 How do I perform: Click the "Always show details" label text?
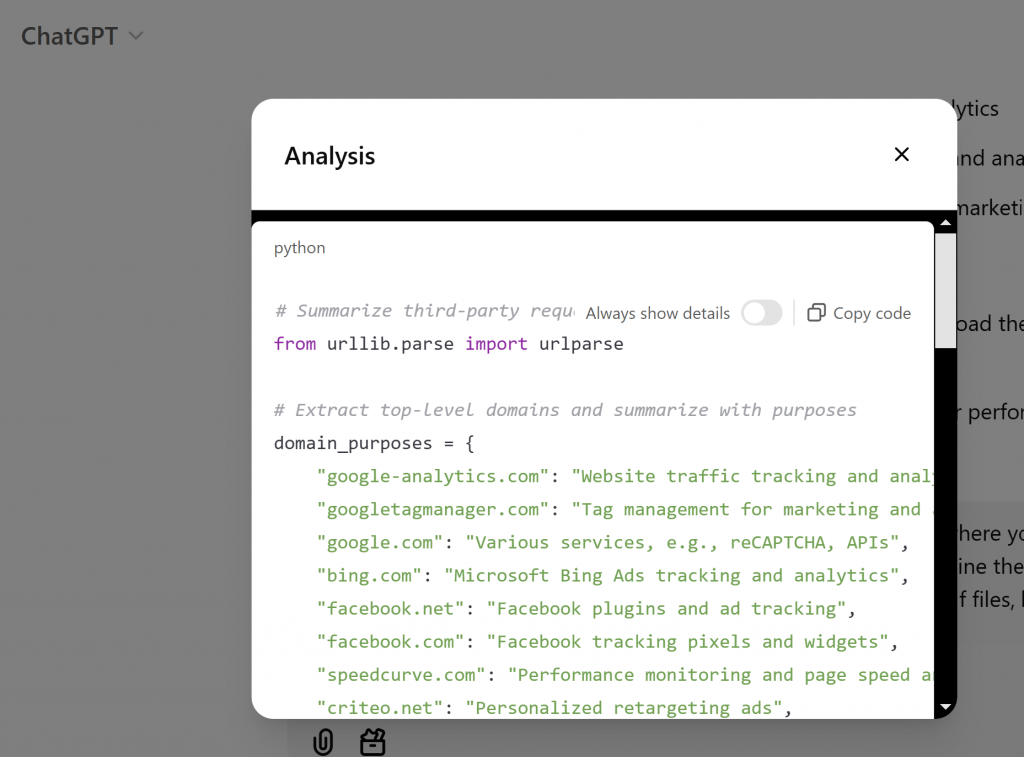click(x=657, y=313)
